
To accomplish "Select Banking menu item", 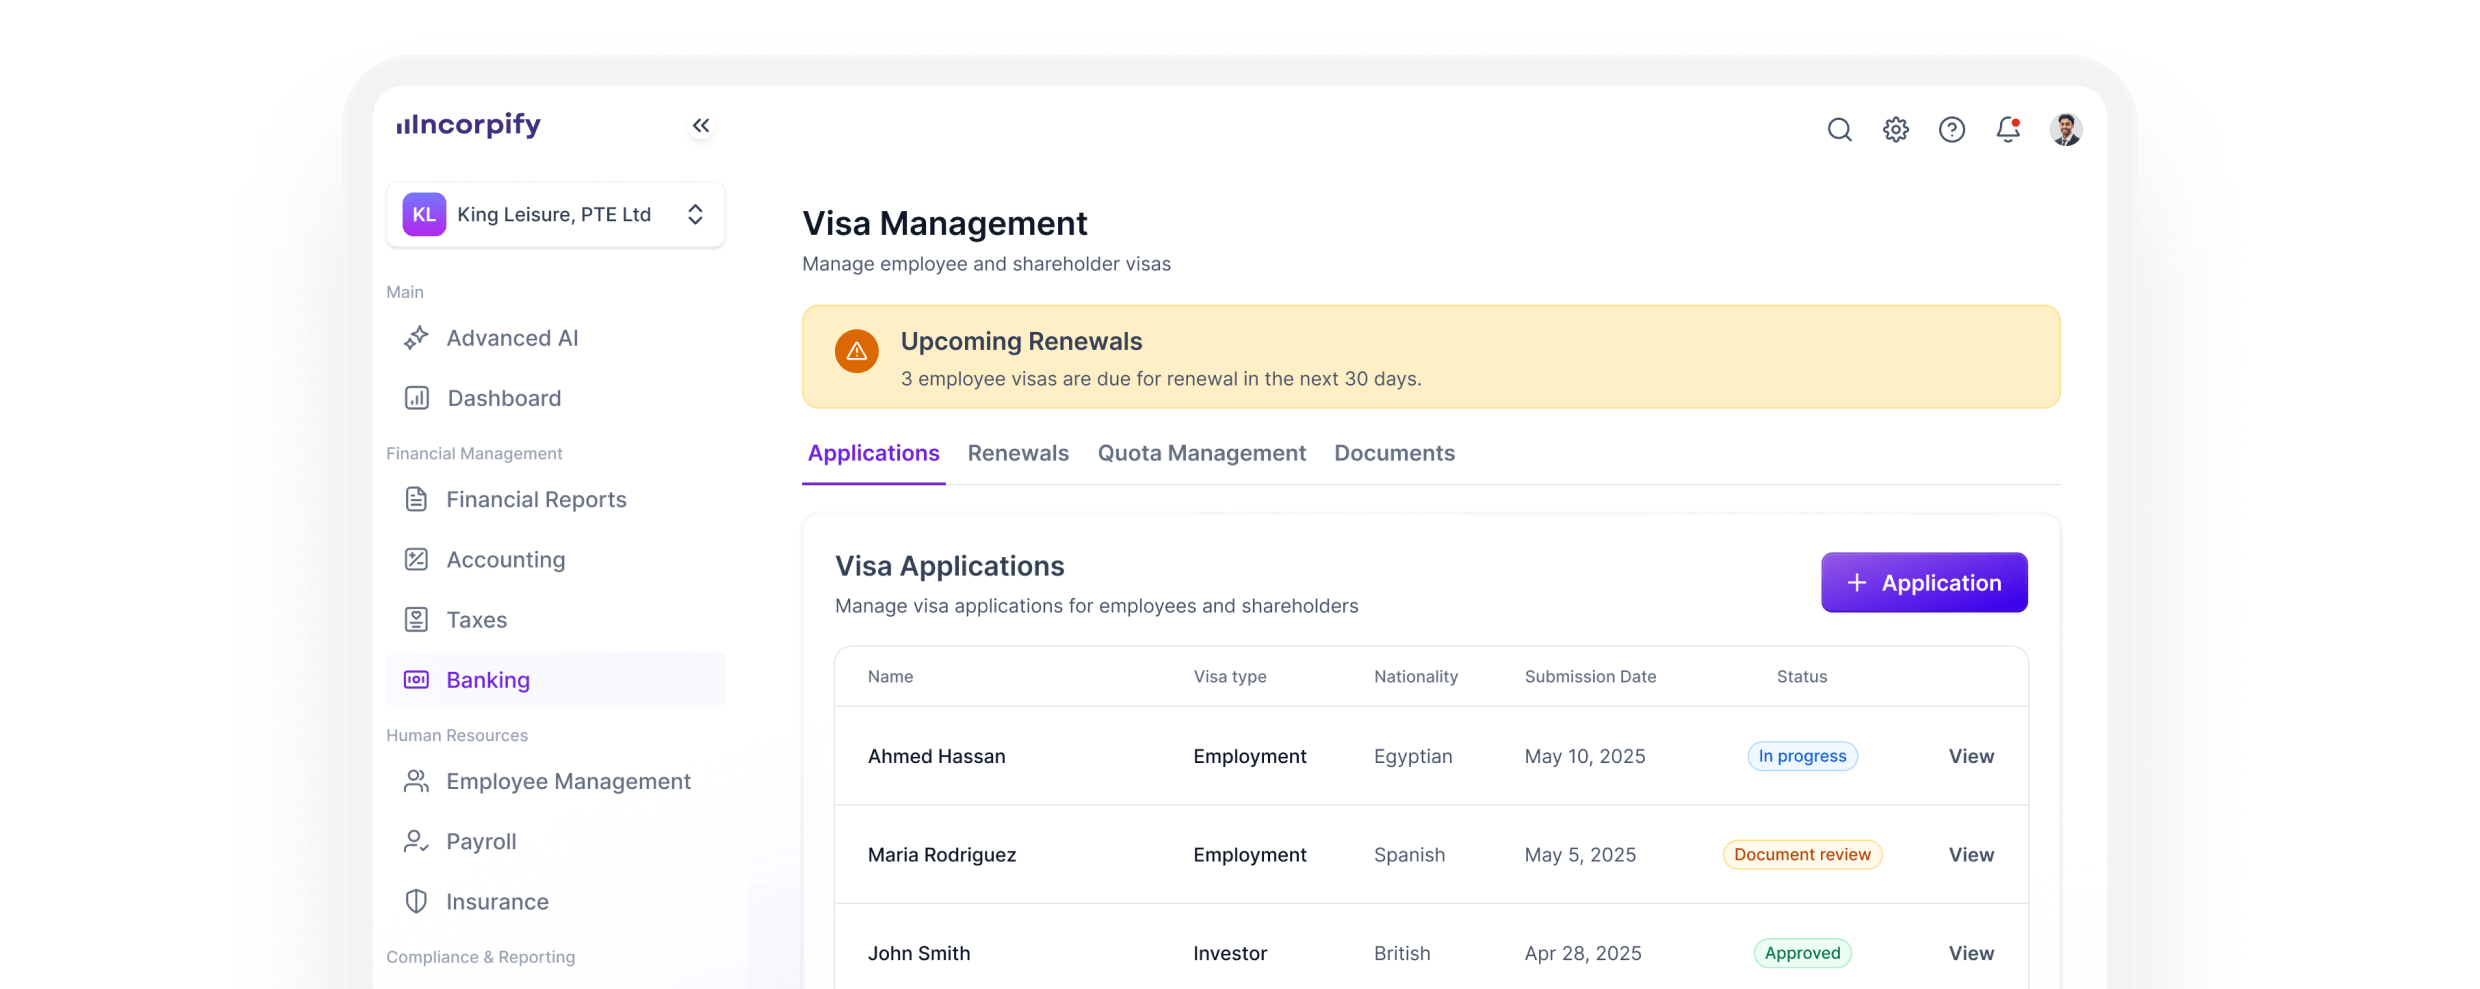I will click(488, 680).
